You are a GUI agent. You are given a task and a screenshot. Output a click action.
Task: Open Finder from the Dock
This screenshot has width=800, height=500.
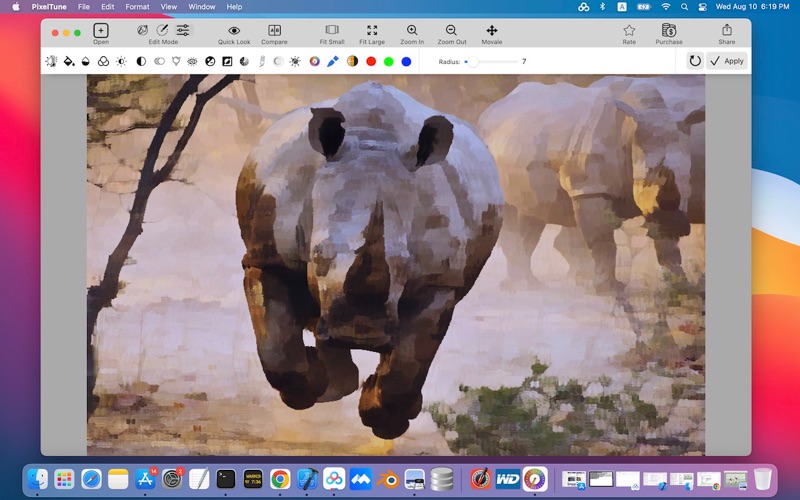(38, 479)
